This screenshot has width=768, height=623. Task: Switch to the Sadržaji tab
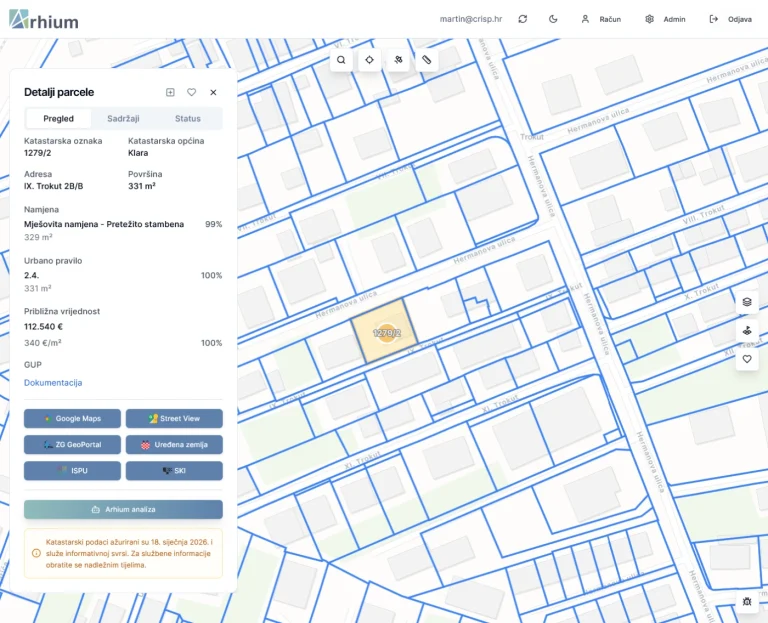click(x=123, y=118)
